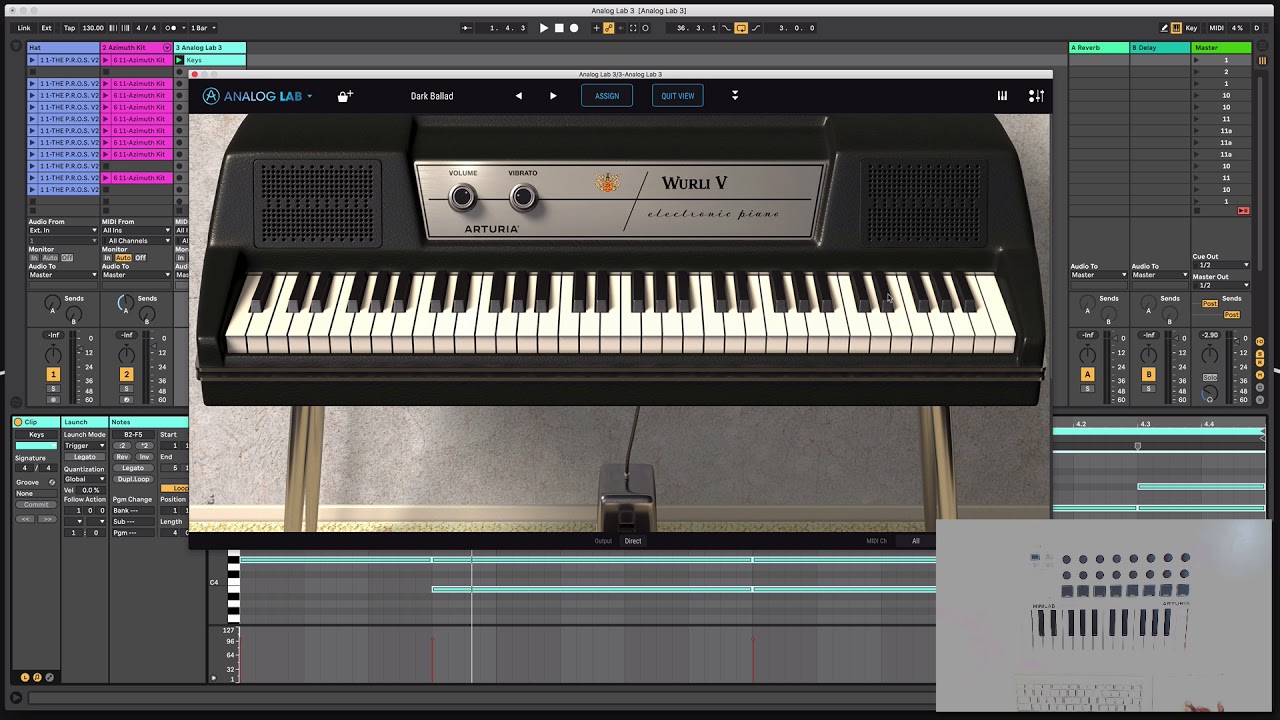Click the Link button

point(24,28)
